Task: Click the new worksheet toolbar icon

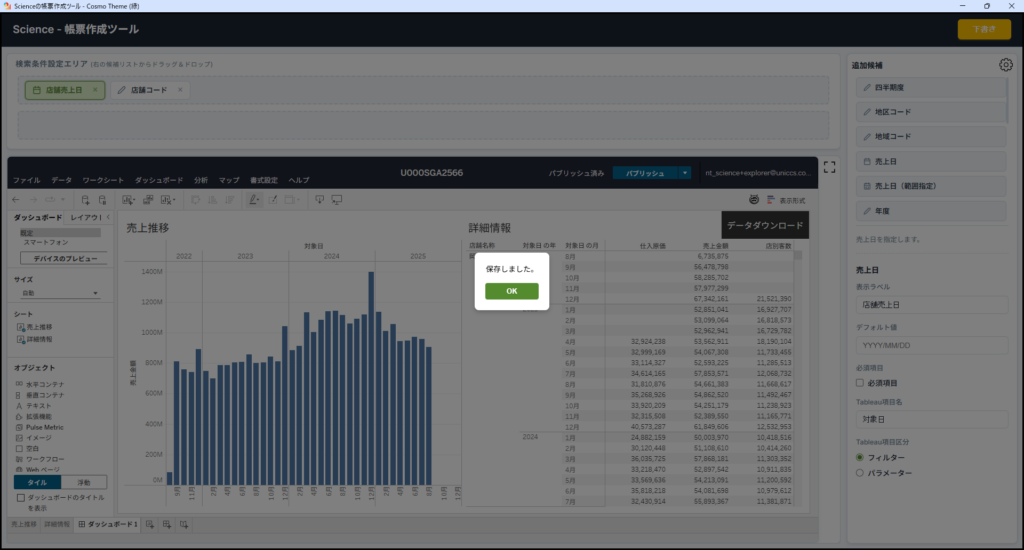Action: 128,200
